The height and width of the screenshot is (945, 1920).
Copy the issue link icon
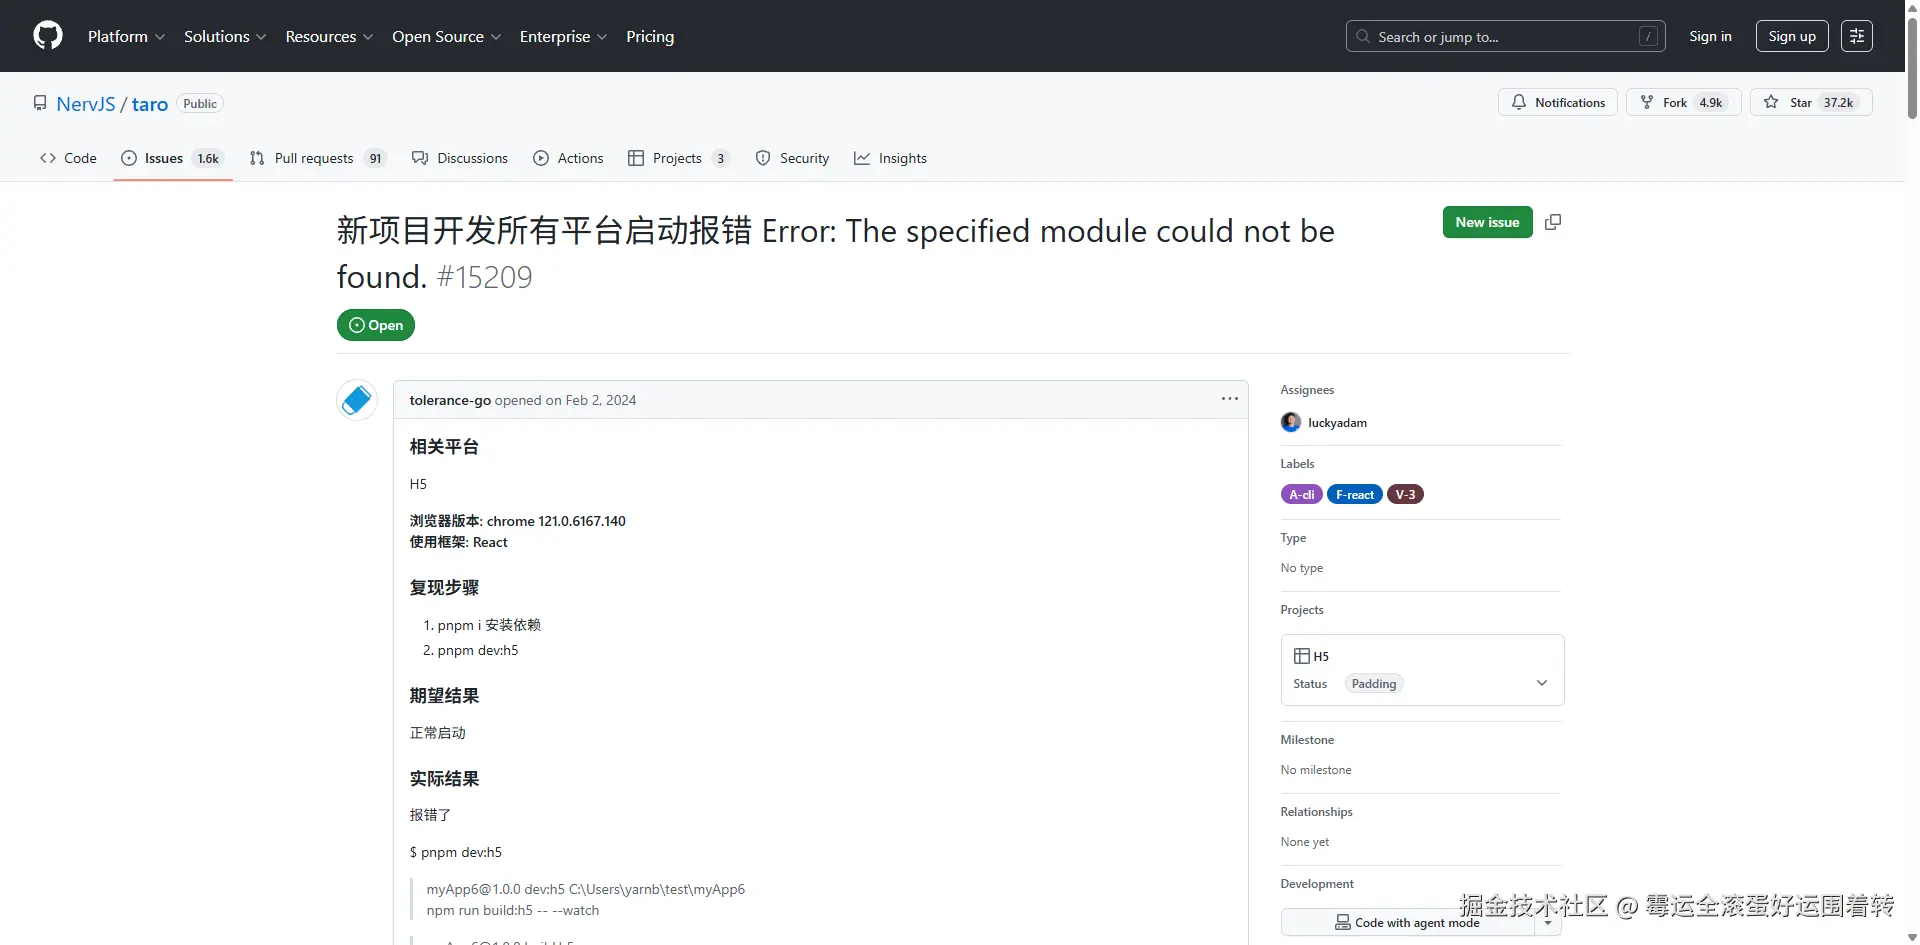pos(1553,222)
